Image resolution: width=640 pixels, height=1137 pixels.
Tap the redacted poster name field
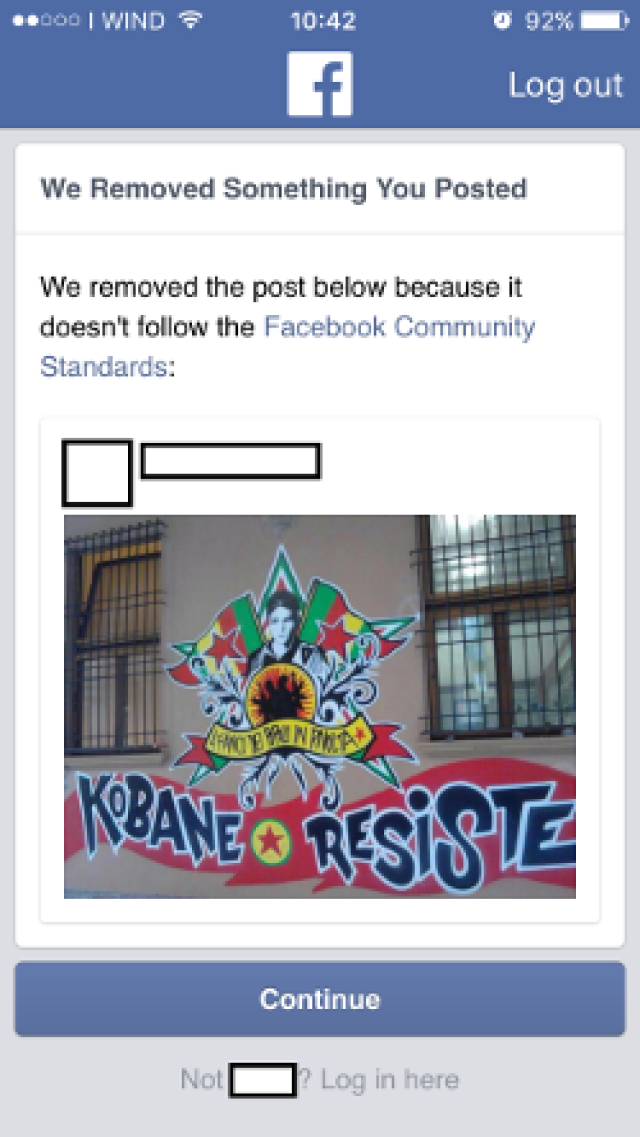point(230,462)
